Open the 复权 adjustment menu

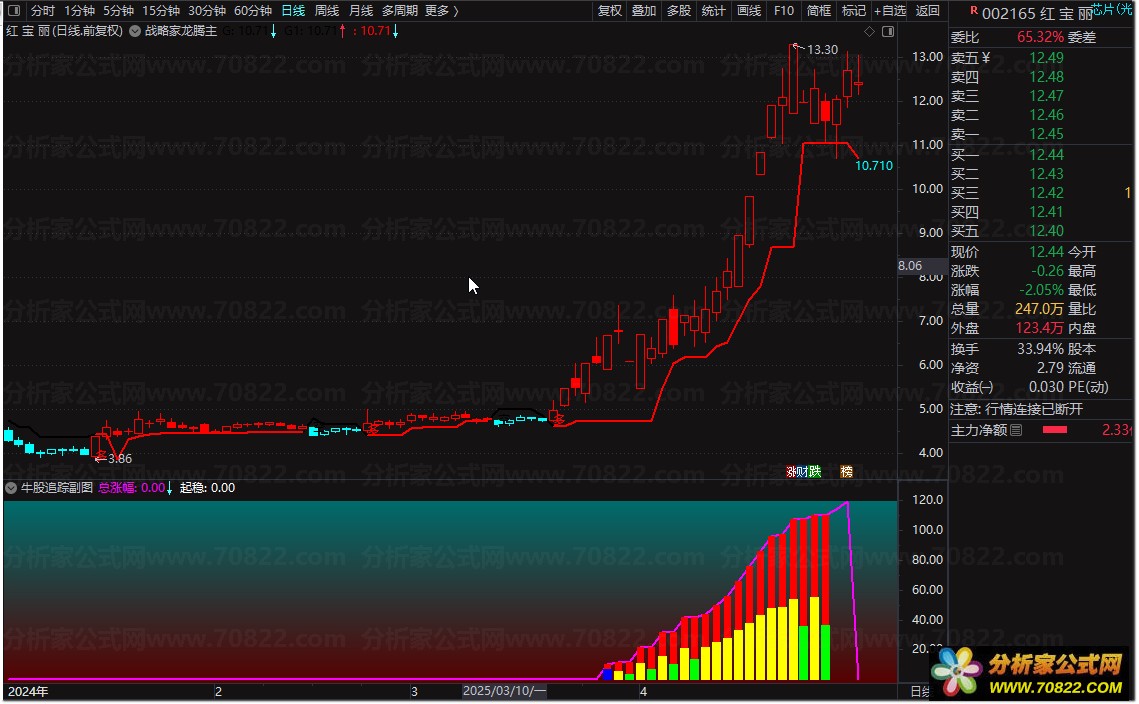point(609,11)
